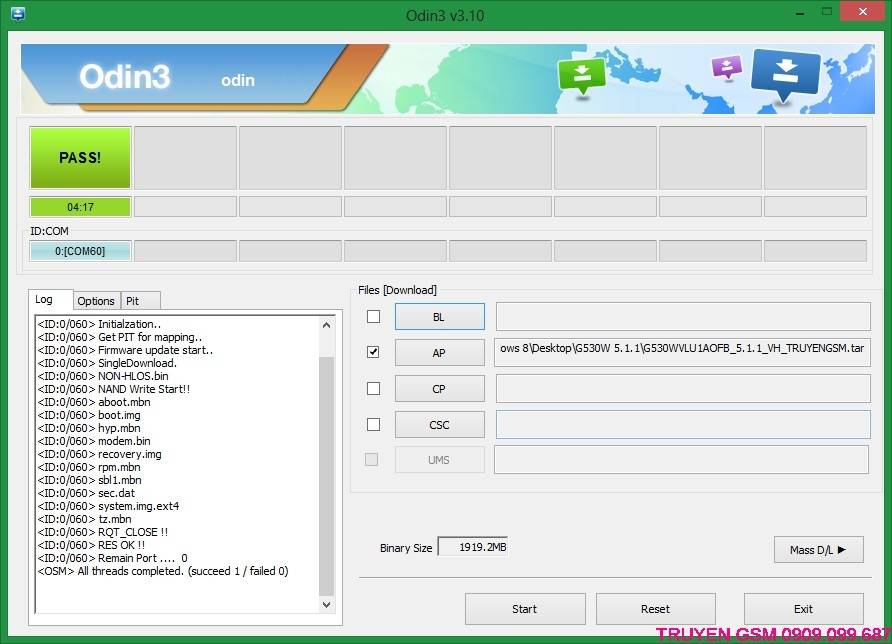This screenshot has width=892, height=644.
Task: Click the CSC file path field
Action: click(683, 424)
